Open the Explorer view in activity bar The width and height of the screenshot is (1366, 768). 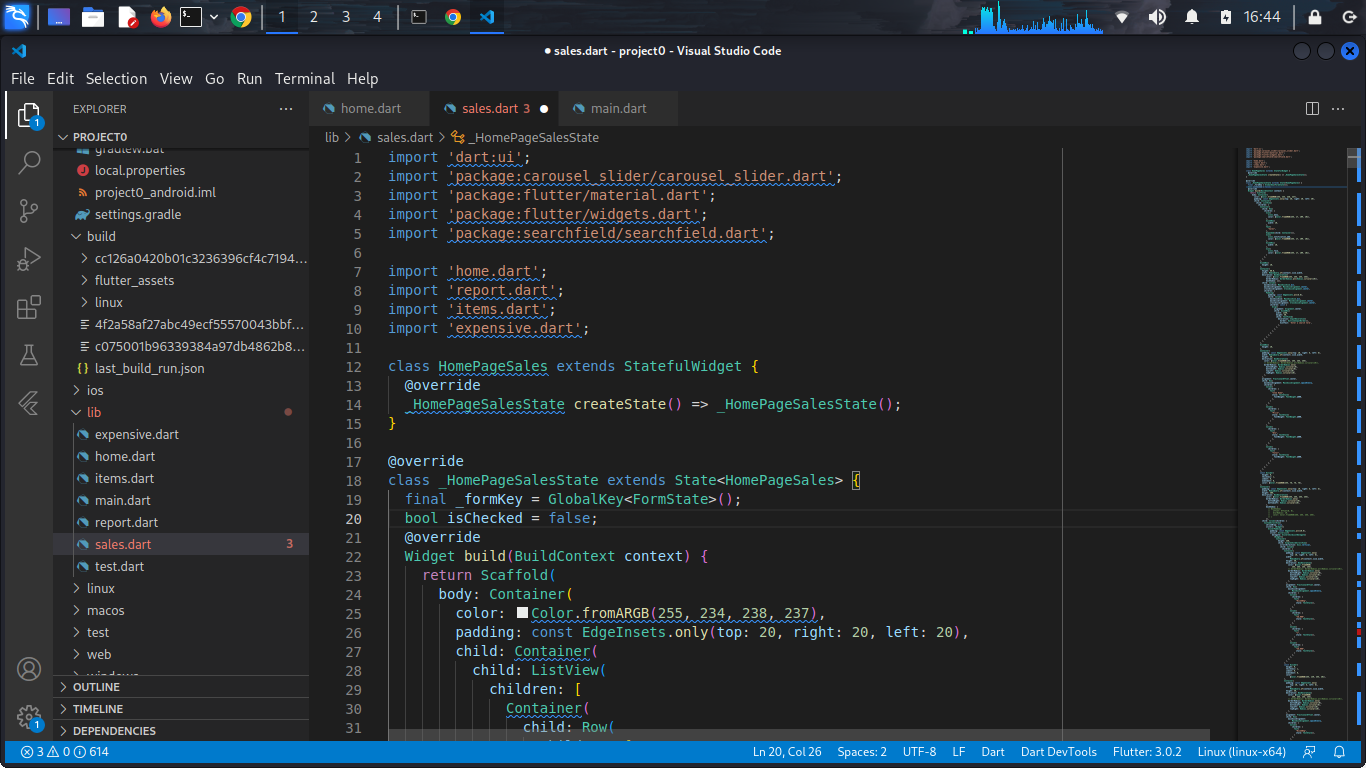pyautogui.click(x=29, y=116)
